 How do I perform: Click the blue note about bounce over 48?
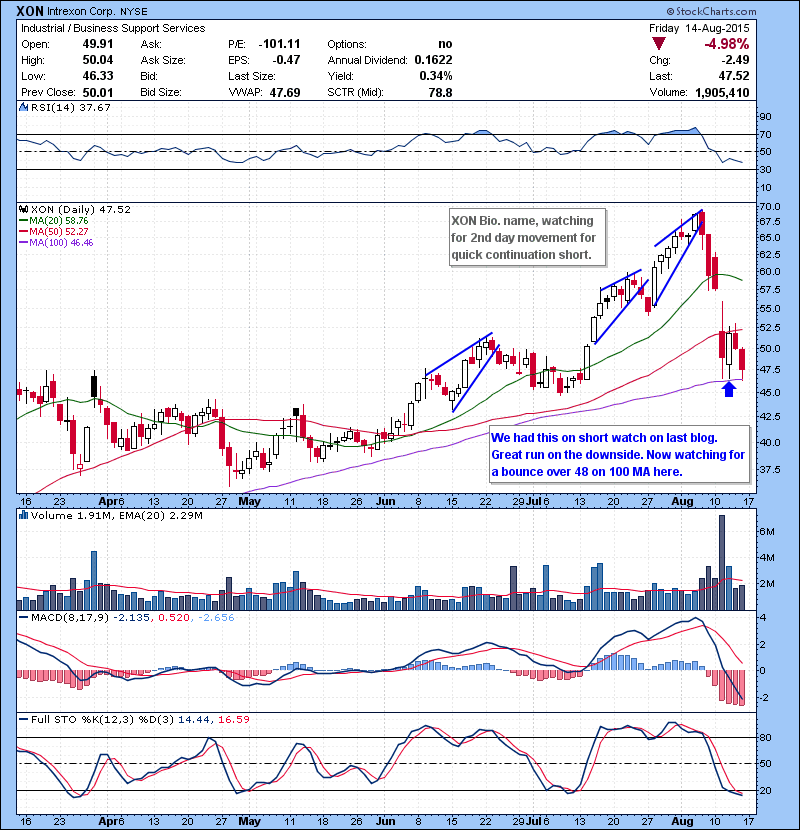(x=619, y=455)
